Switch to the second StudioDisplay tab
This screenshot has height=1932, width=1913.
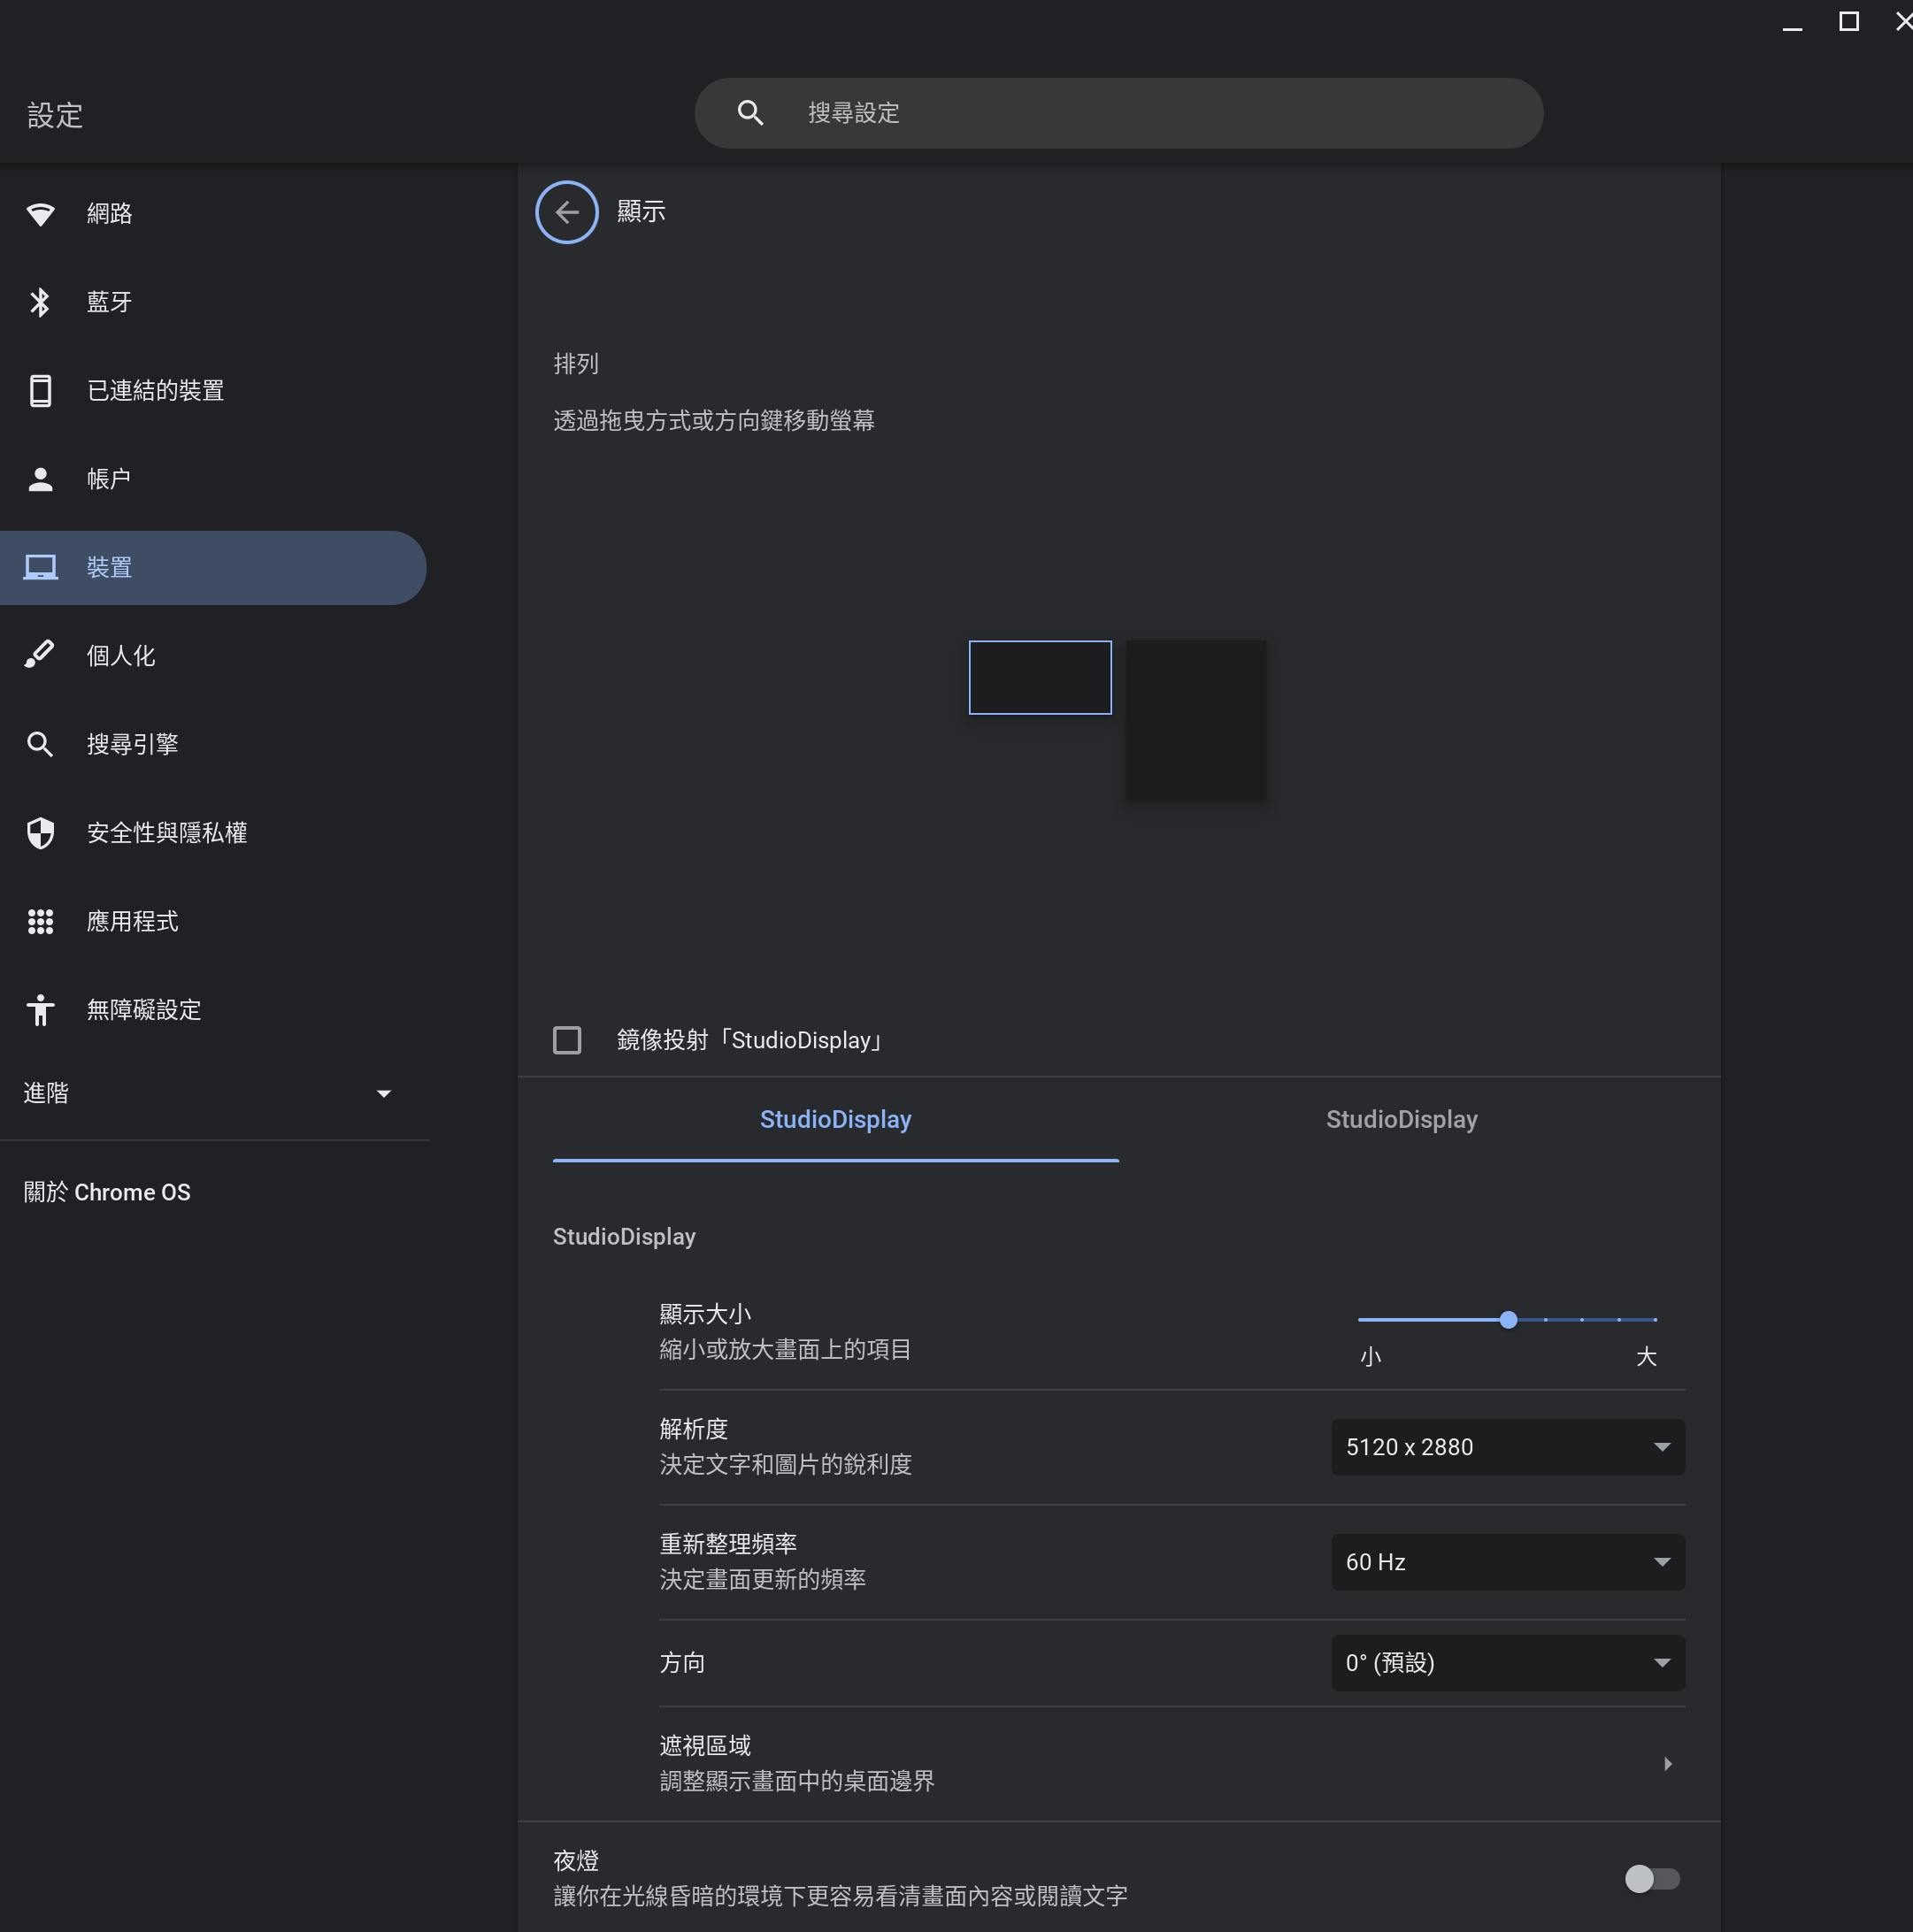point(1402,1120)
